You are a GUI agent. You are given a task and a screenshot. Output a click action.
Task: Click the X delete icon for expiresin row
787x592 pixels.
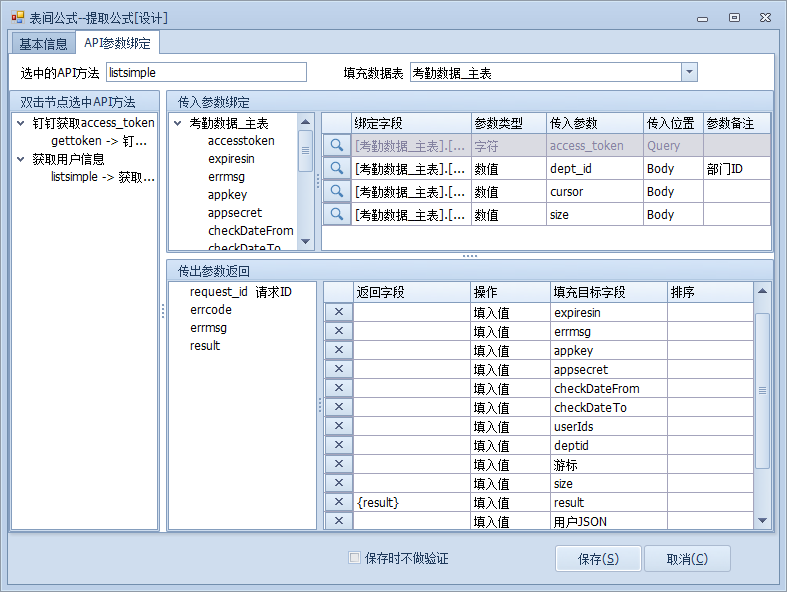coord(338,313)
